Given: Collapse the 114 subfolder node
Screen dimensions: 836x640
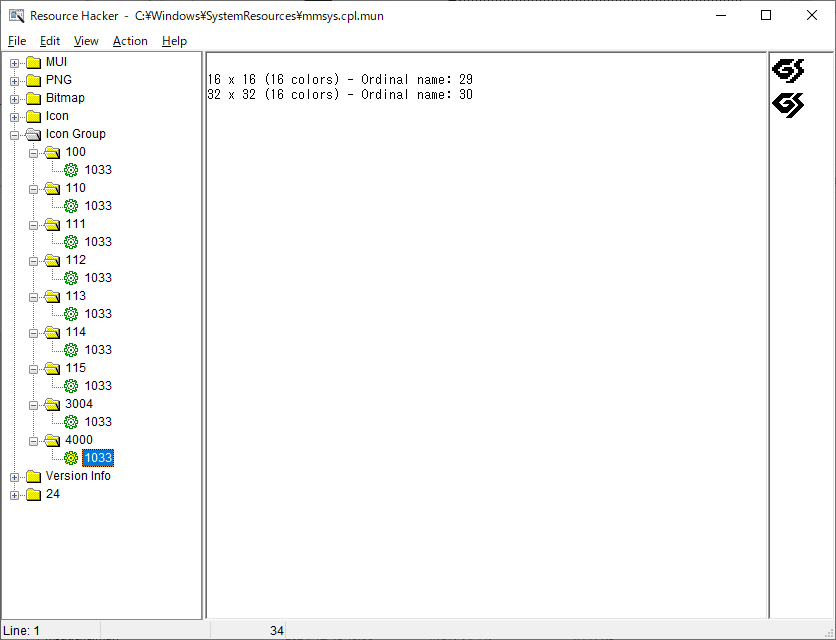Looking at the screenshot, I should pyautogui.click(x=34, y=333).
